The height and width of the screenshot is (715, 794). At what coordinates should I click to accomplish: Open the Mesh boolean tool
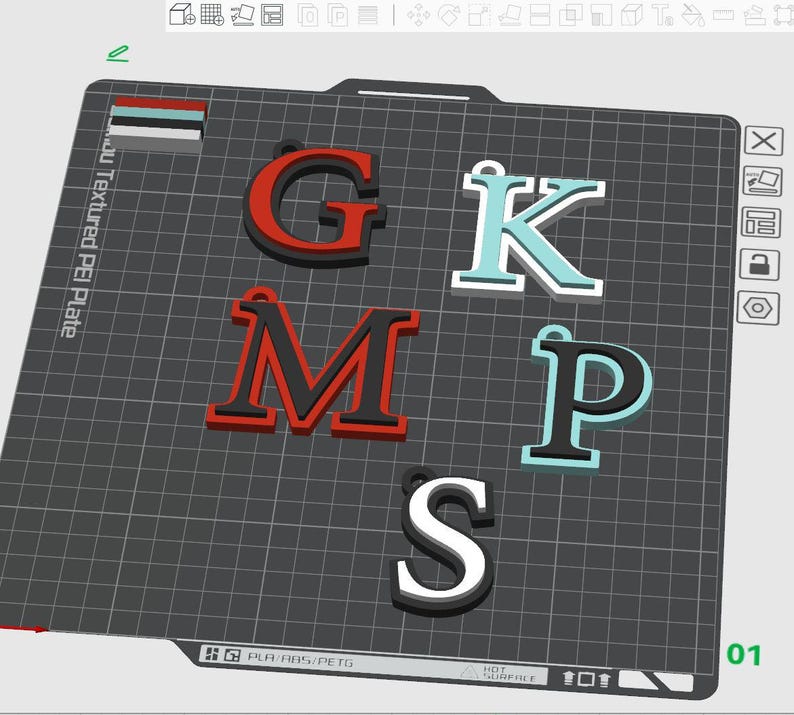pyautogui.click(x=571, y=15)
